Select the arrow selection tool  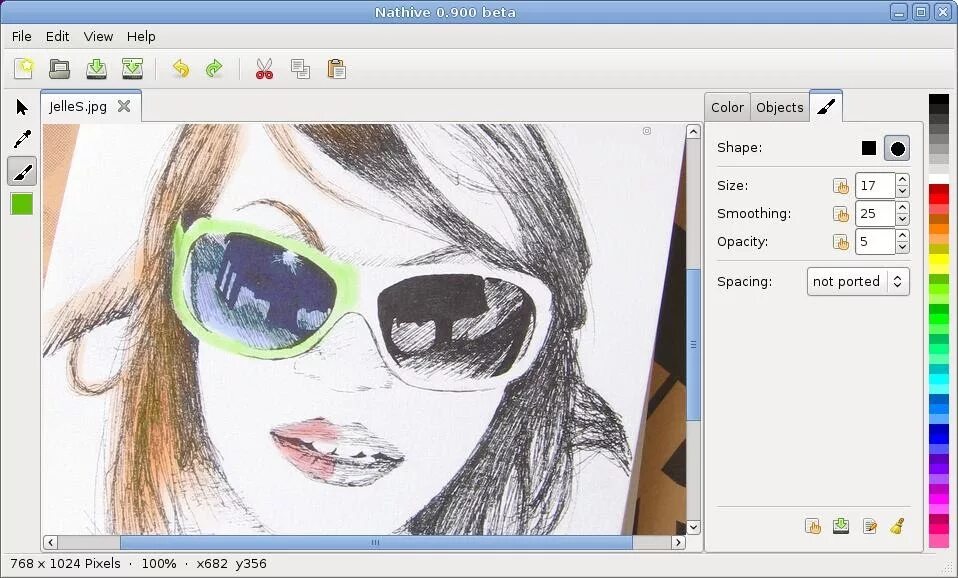[x=22, y=107]
